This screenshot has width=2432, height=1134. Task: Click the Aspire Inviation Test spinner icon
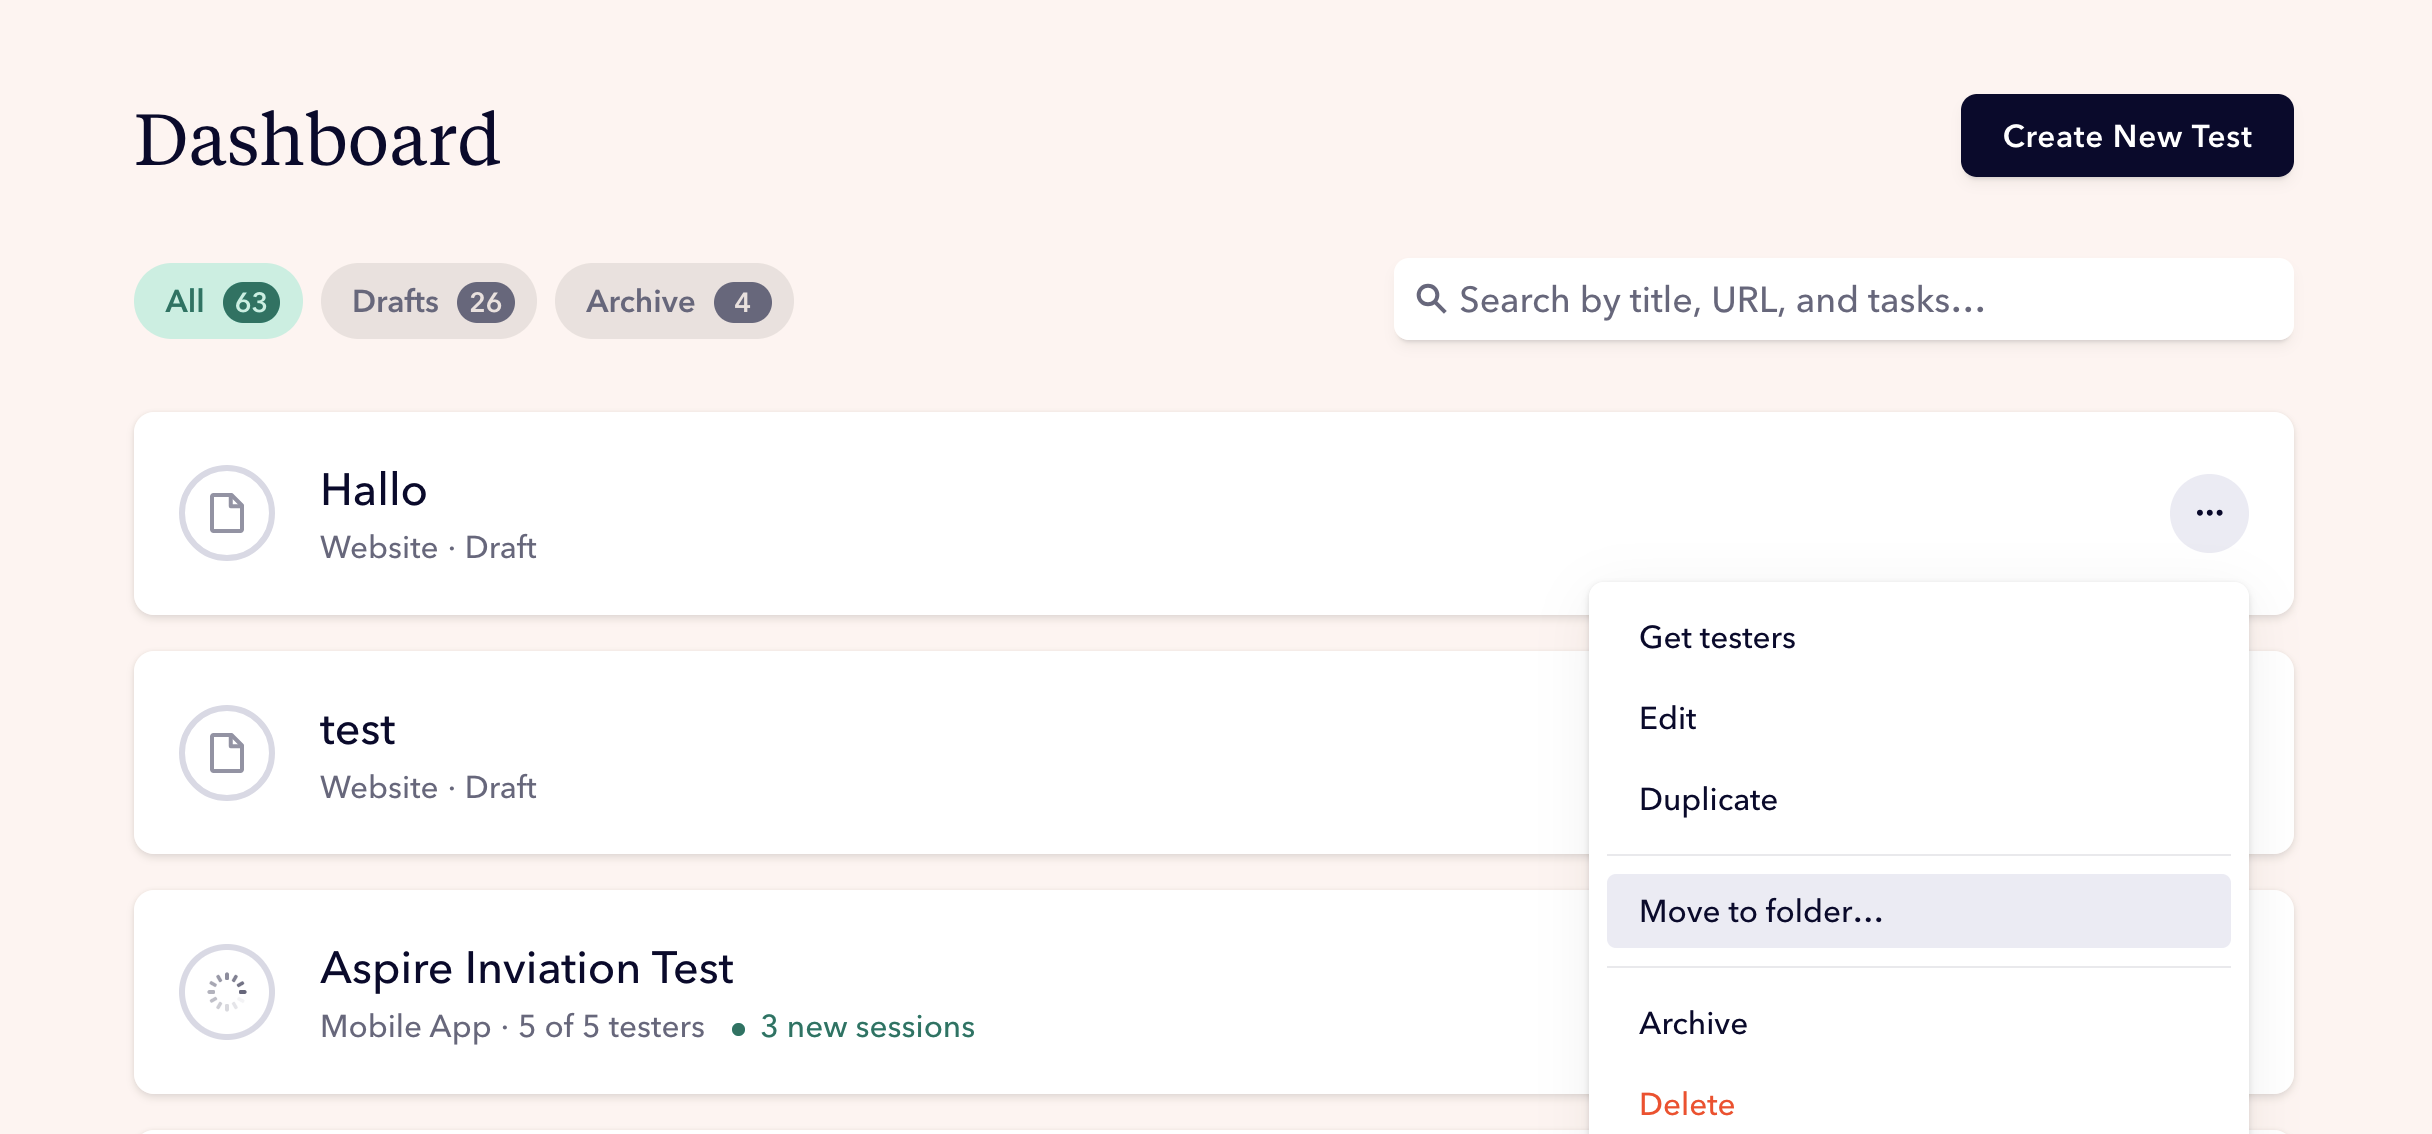point(227,992)
